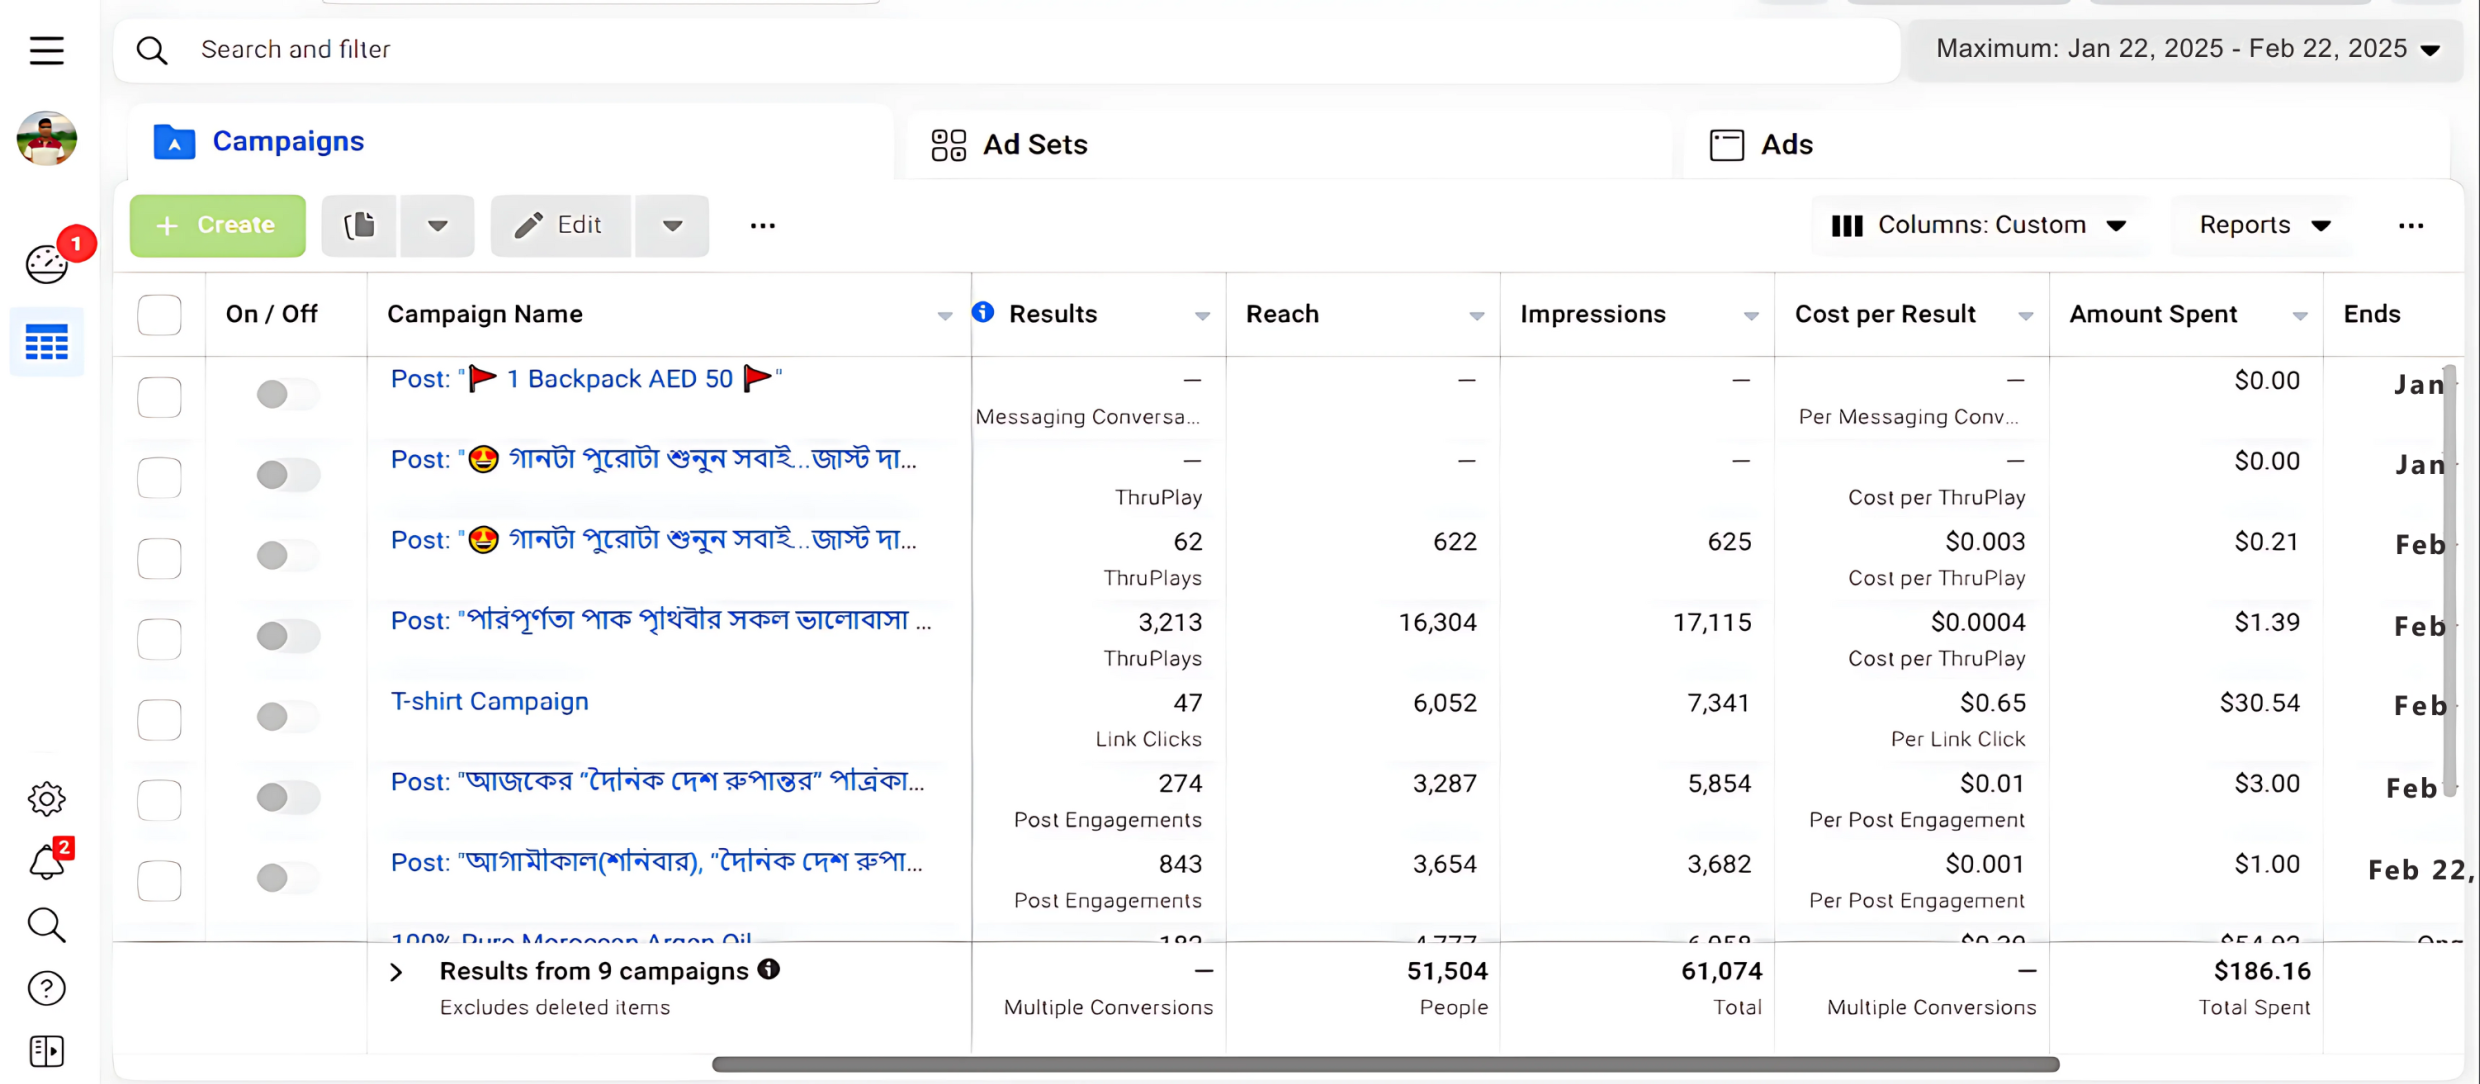Screen dimensions: 2480x1084
Task: Toggle the T-shirt Campaign on/off switch
Action: (286, 717)
